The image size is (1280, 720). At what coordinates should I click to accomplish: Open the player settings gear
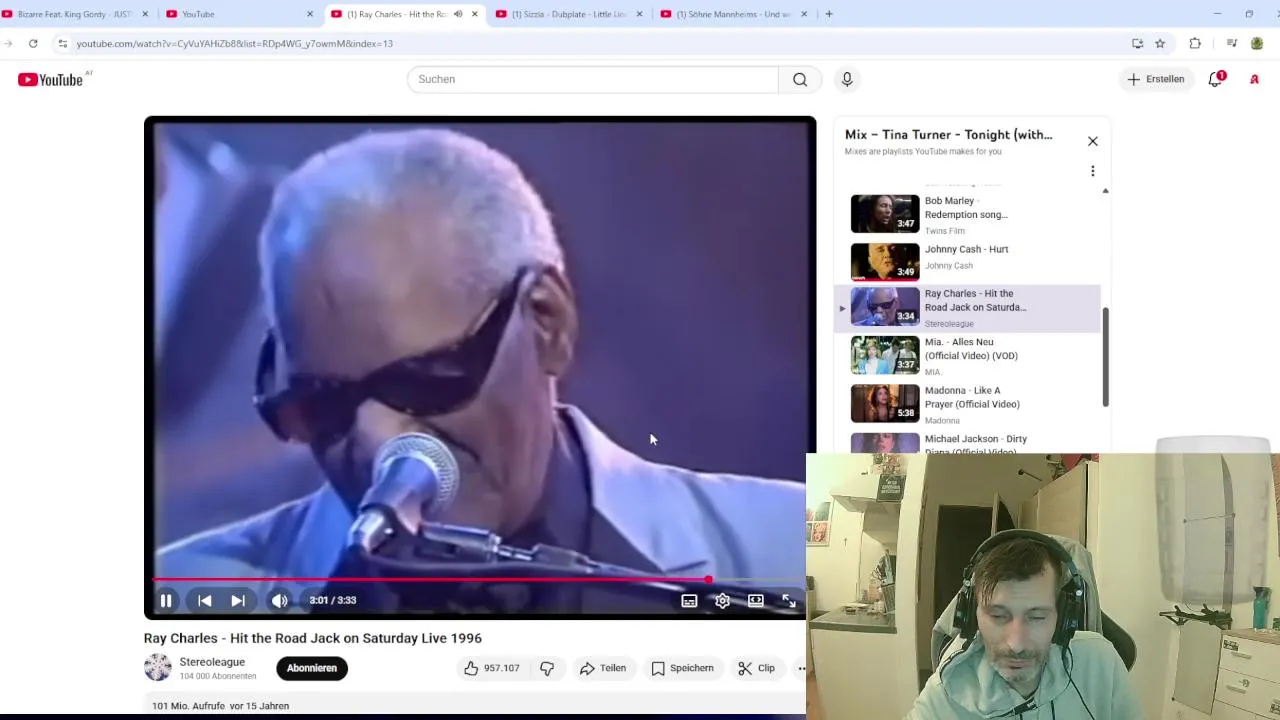pos(722,601)
